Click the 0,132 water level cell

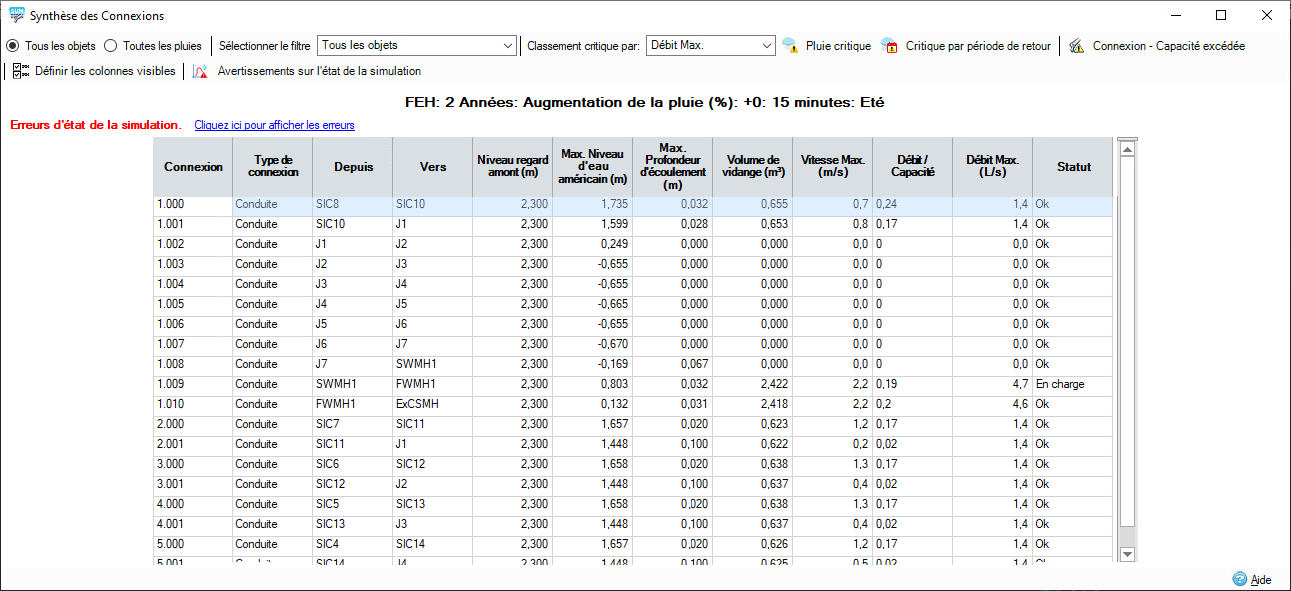click(x=593, y=404)
